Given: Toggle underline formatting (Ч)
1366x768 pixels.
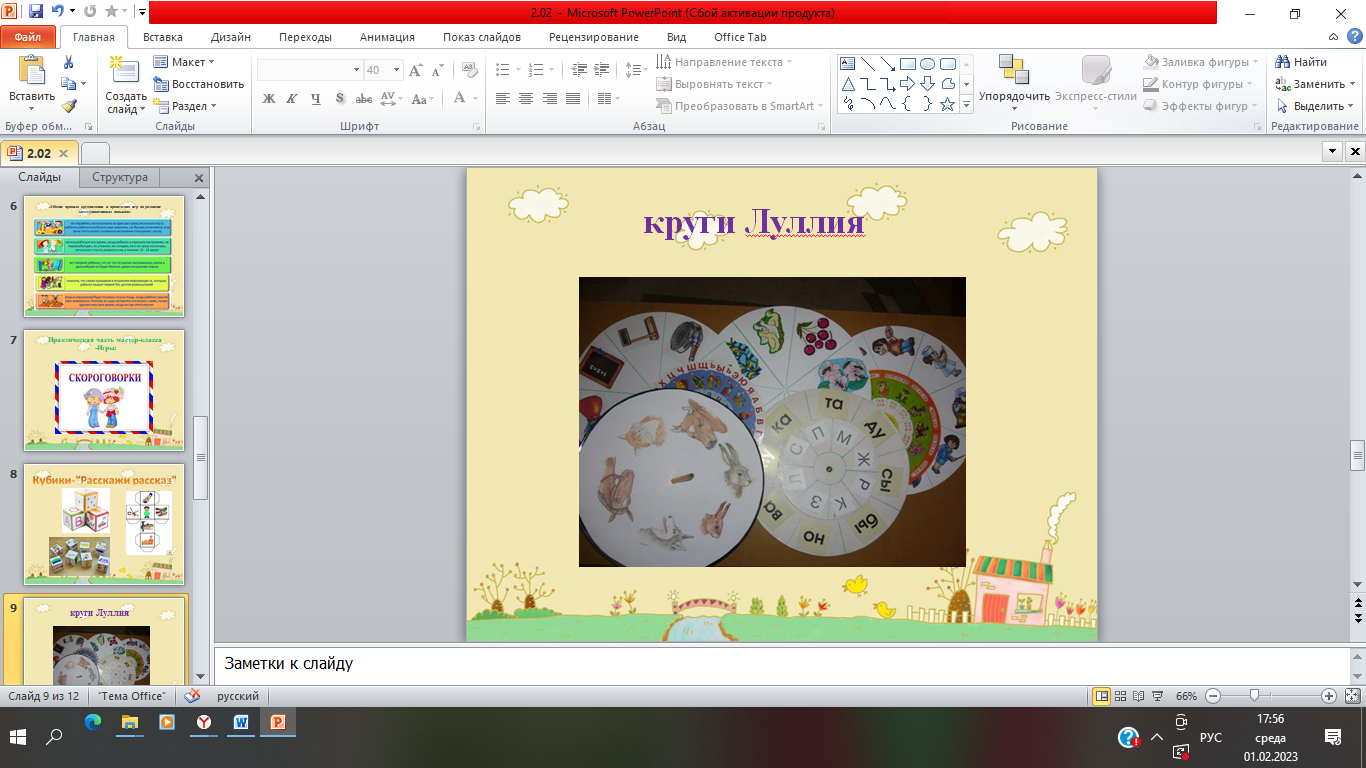Looking at the screenshot, I should click(316, 98).
